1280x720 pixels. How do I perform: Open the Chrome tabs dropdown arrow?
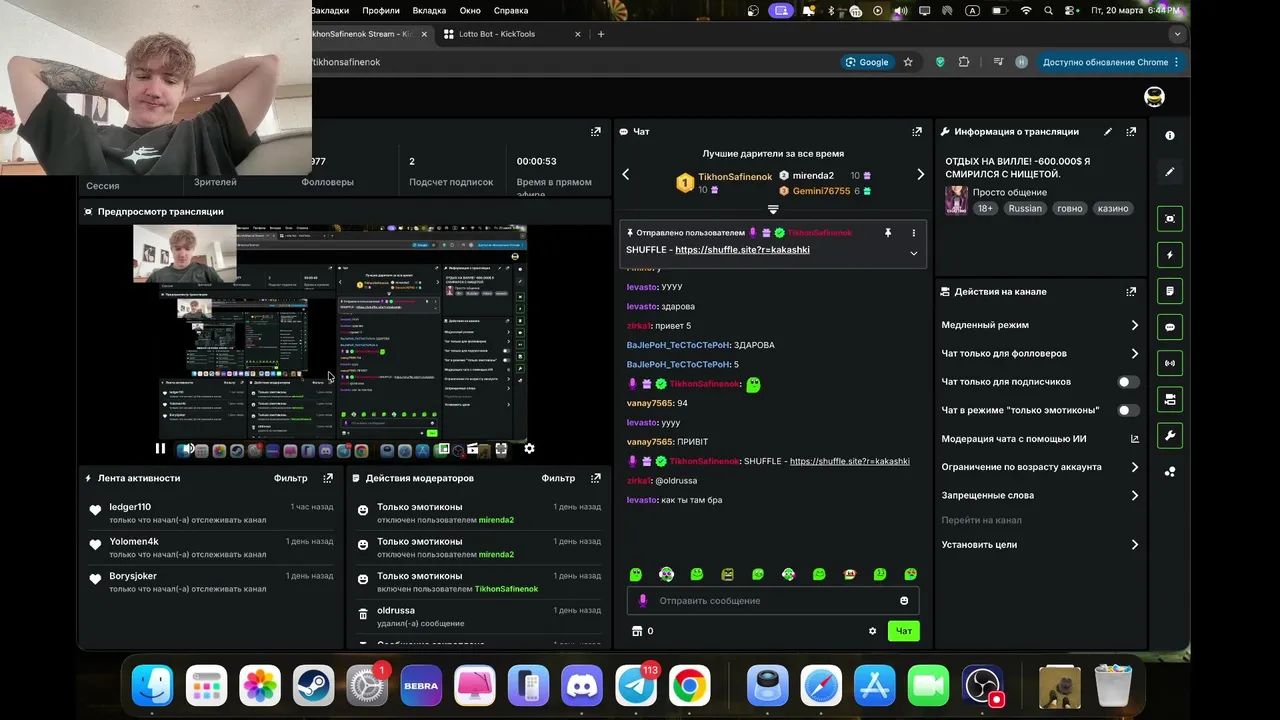(x=1178, y=34)
